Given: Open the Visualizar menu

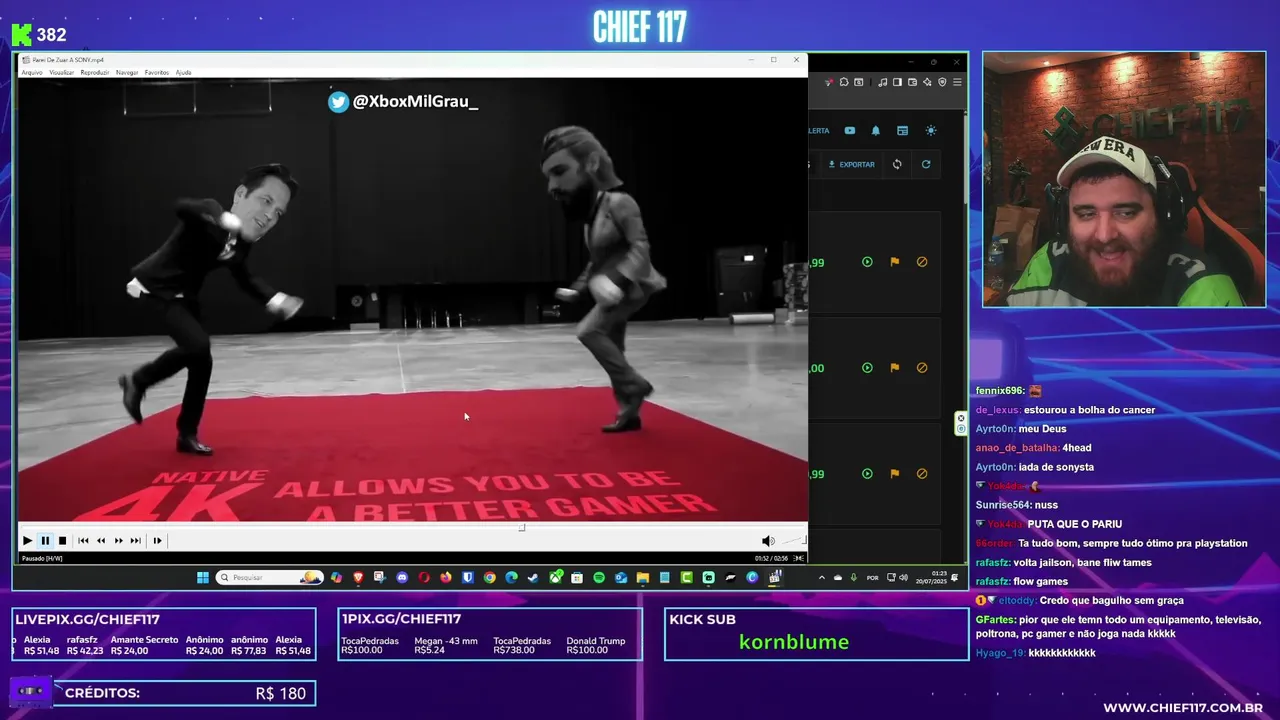Looking at the screenshot, I should coord(61,73).
